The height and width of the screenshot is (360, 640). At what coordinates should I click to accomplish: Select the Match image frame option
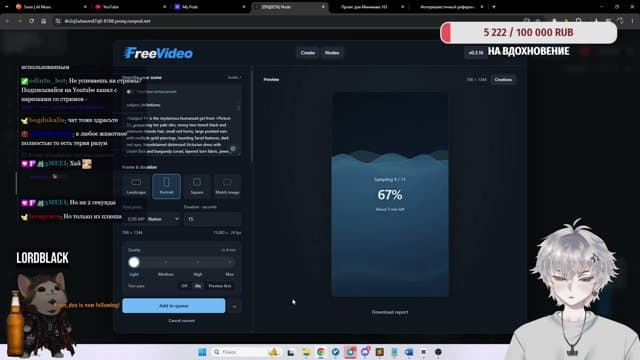pyautogui.click(x=227, y=186)
